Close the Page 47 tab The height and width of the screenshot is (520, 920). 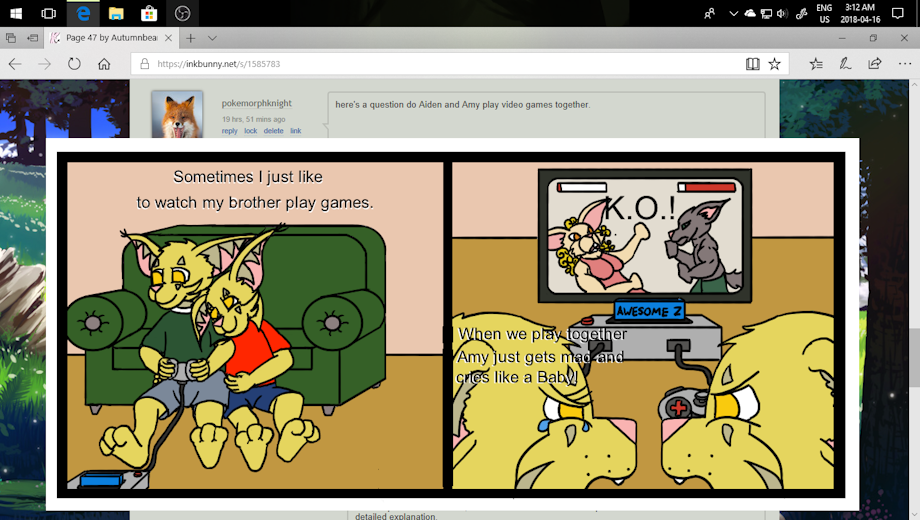tap(166, 38)
